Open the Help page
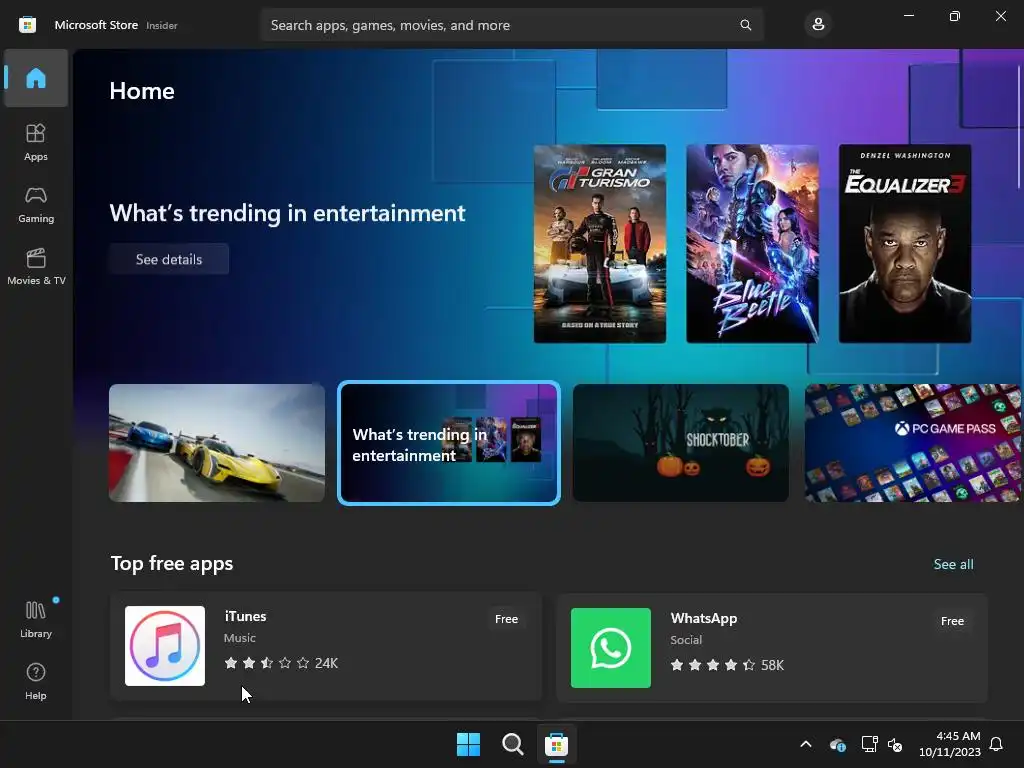1024x768 pixels. click(36, 681)
